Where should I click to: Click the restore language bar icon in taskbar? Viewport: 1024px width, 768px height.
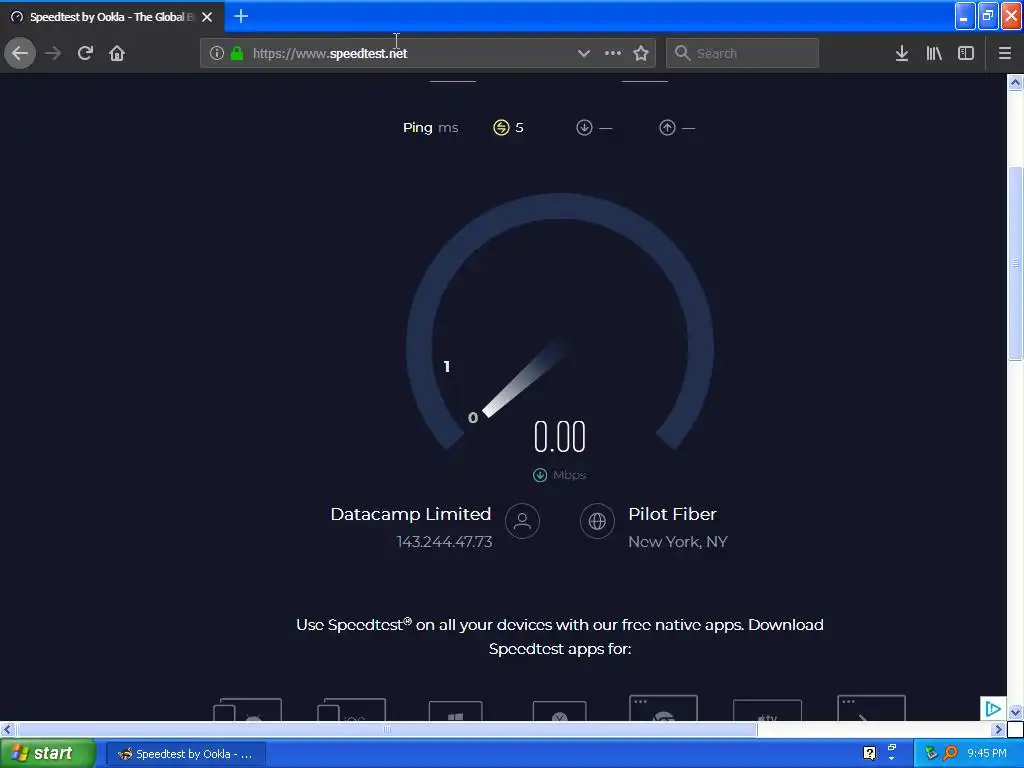pyautogui.click(x=892, y=748)
